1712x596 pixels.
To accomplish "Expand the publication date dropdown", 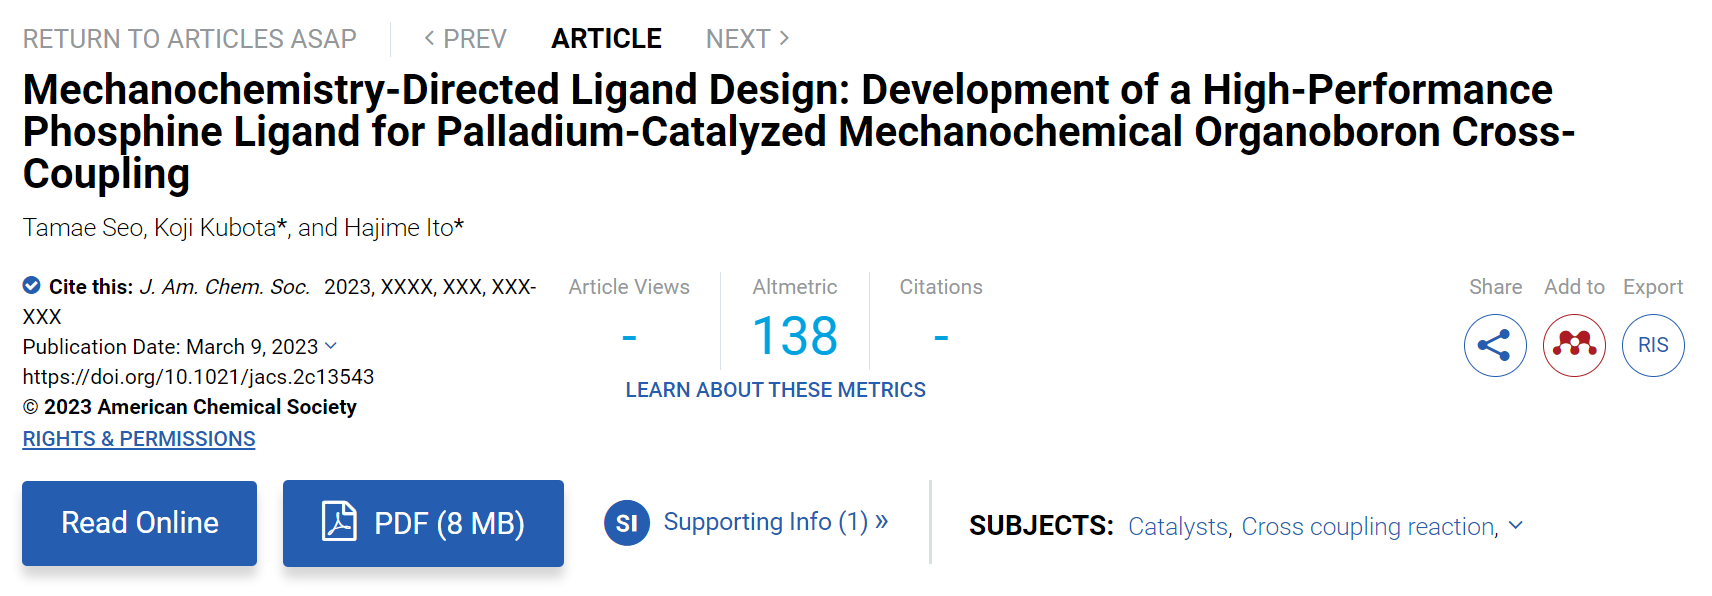I will (x=331, y=346).
